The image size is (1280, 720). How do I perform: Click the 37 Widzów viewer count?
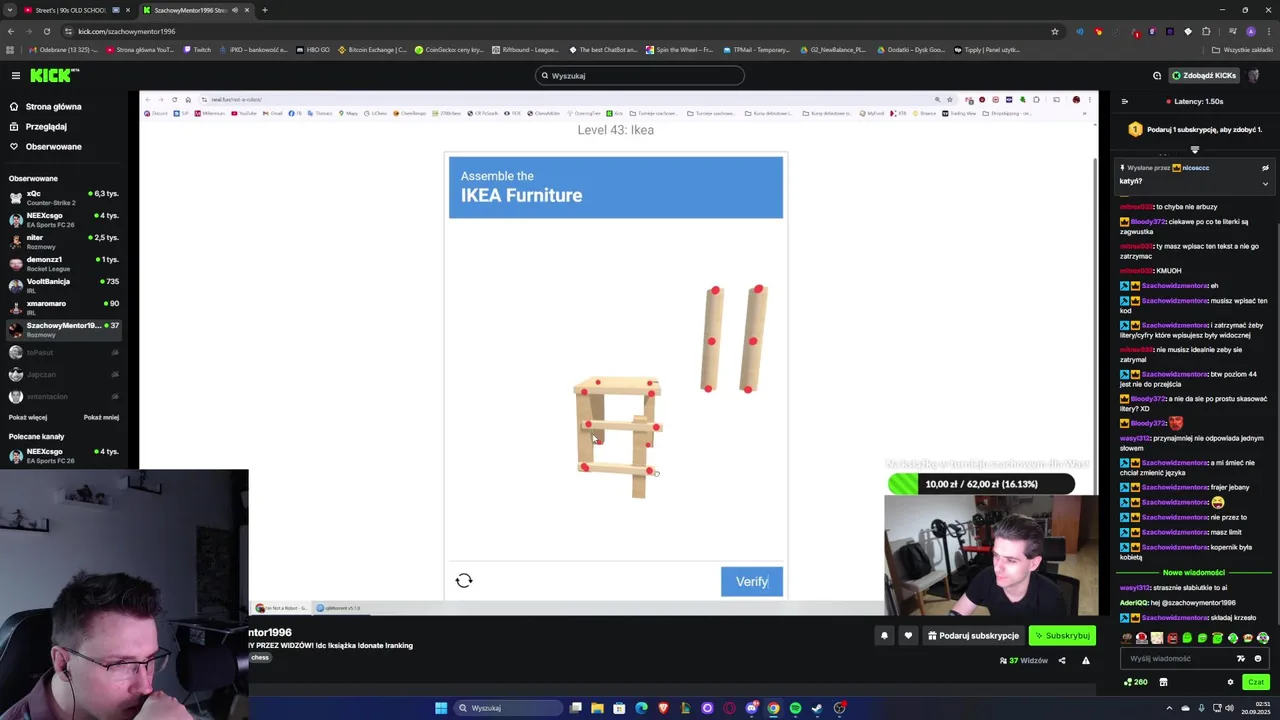(1024, 660)
